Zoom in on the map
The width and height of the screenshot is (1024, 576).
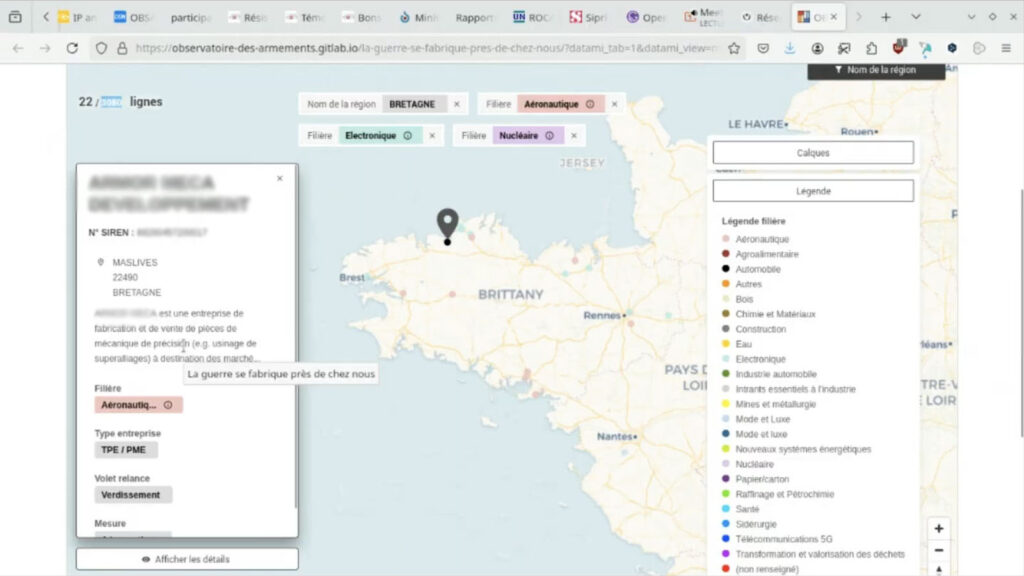tap(938, 528)
